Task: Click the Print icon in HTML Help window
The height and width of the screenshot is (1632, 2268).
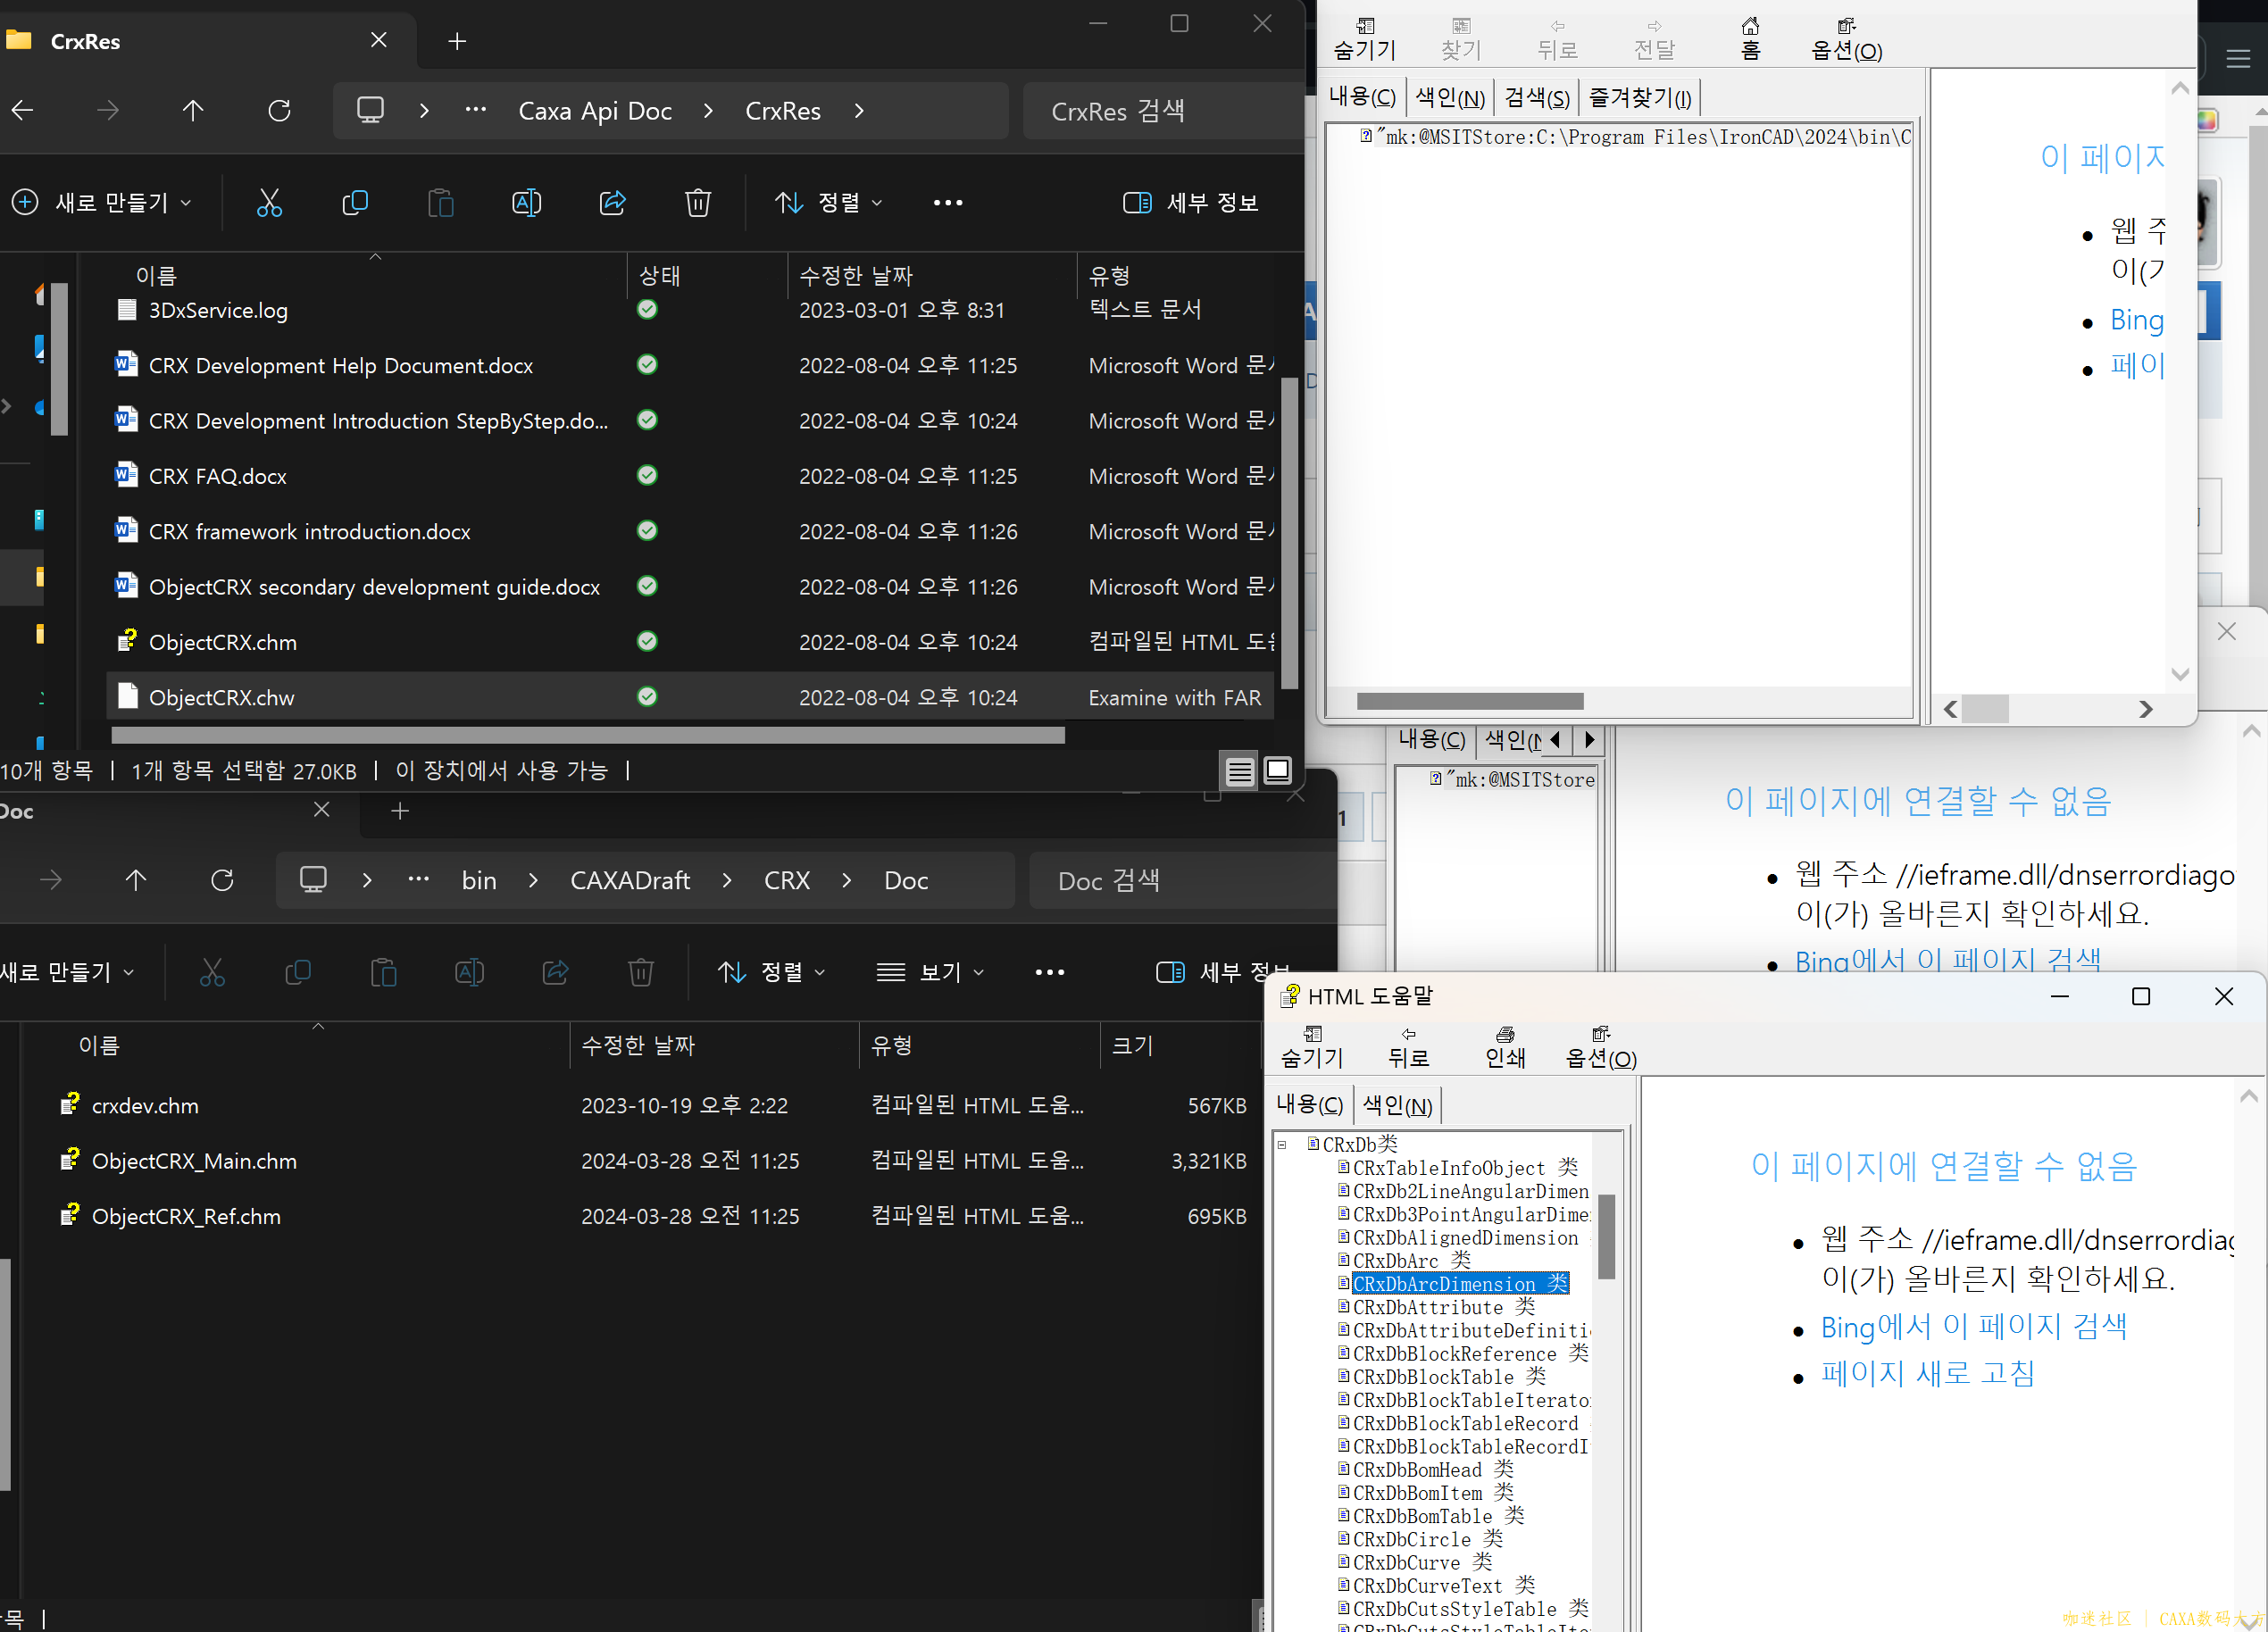Action: (x=1504, y=1046)
